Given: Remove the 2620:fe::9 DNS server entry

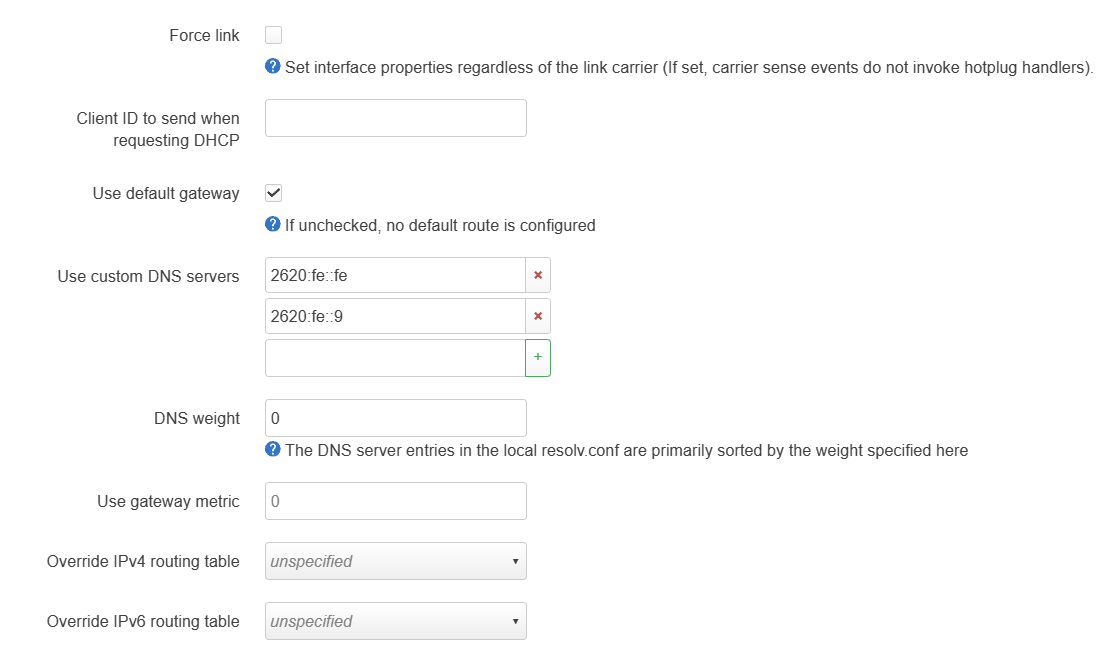Looking at the screenshot, I should 538,316.
